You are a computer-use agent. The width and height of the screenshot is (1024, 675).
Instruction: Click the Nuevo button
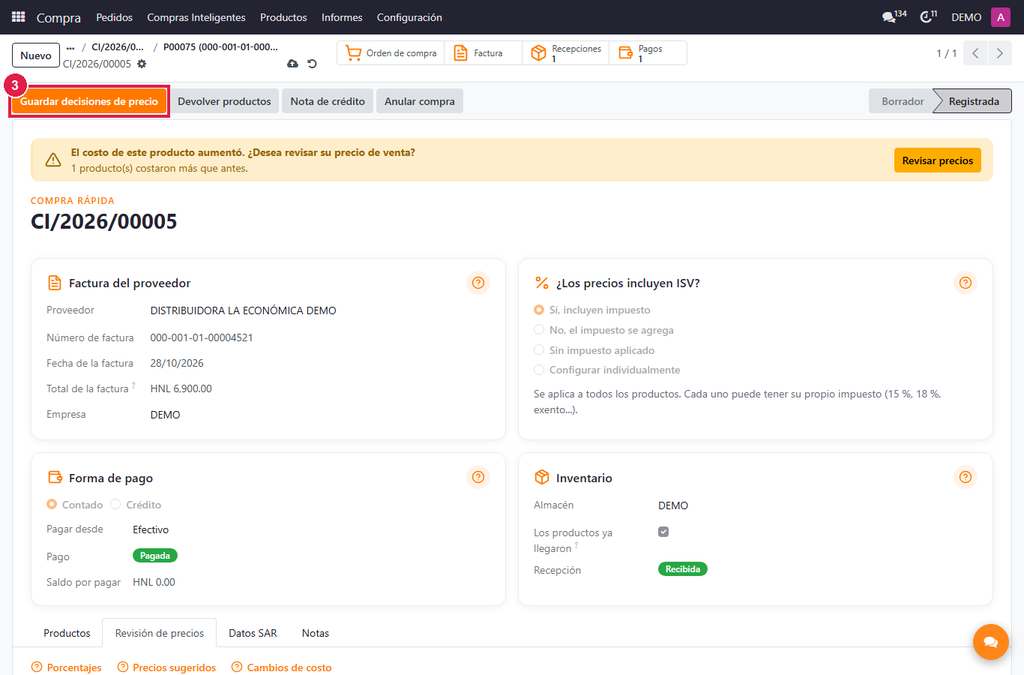click(36, 55)
